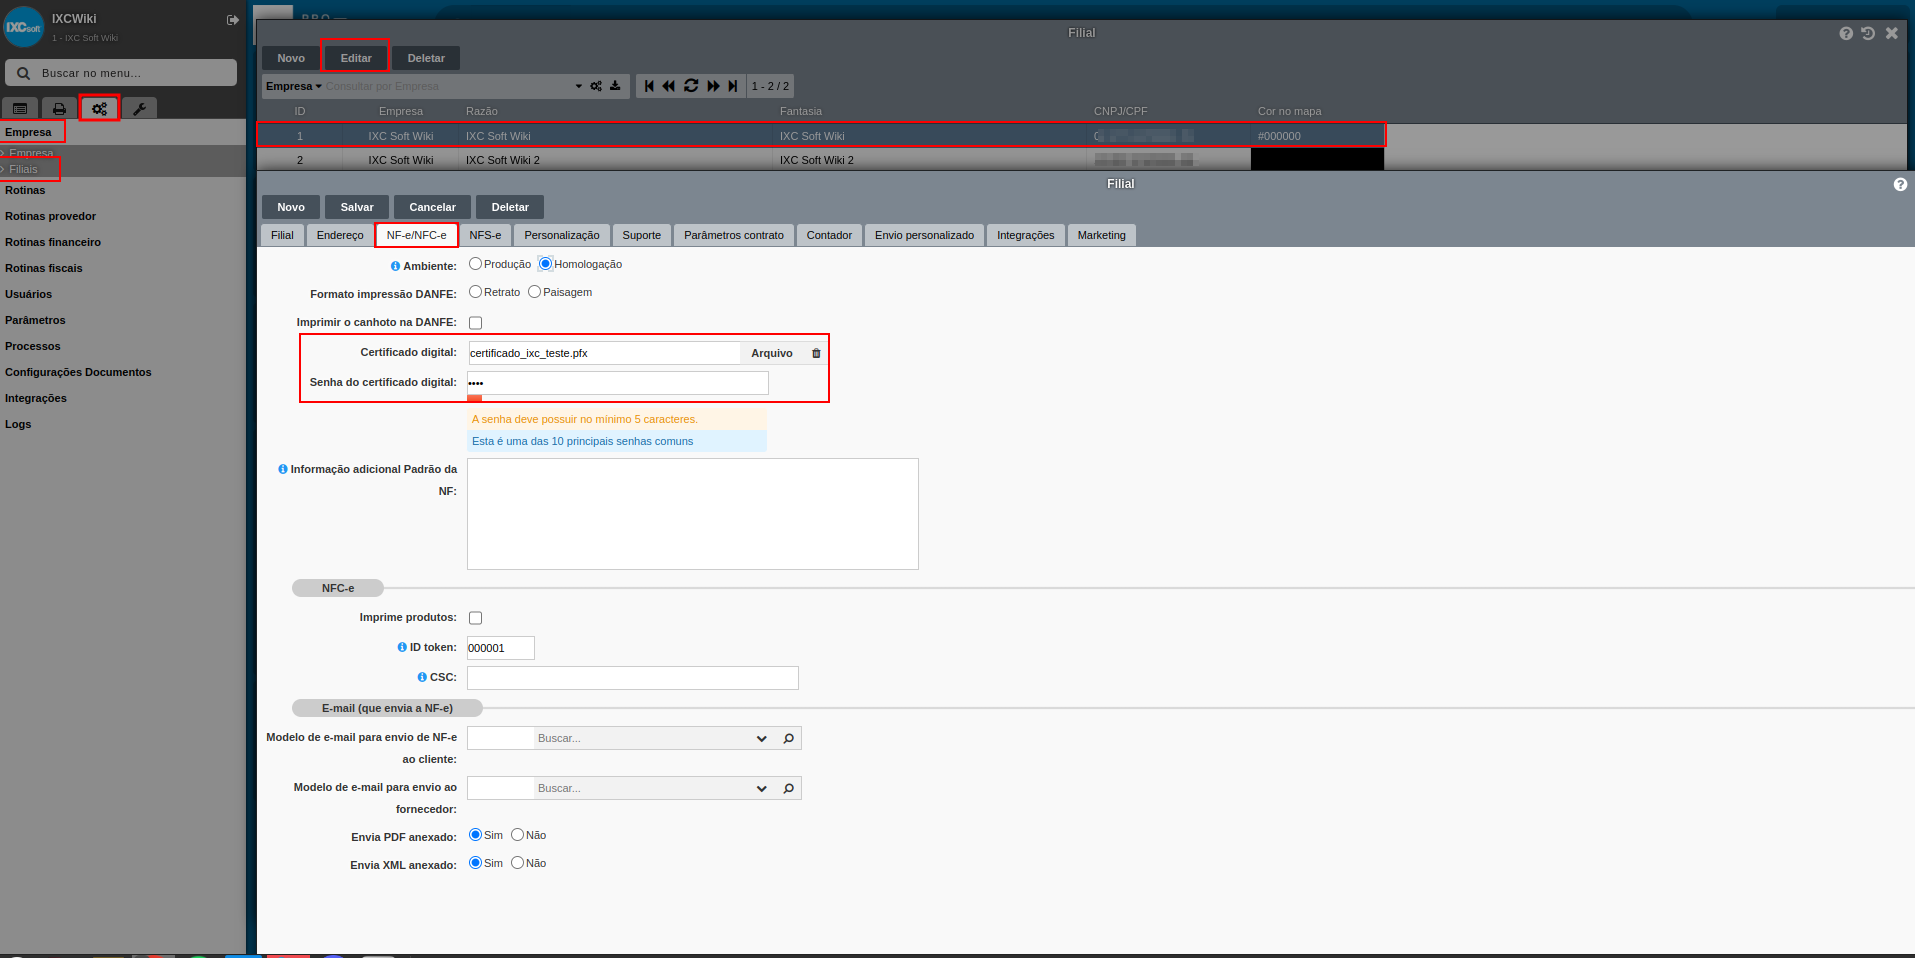Click the Editar button in the list toolbar
The width and height of the screenshot is (1915, 958).
pos(356,58)
